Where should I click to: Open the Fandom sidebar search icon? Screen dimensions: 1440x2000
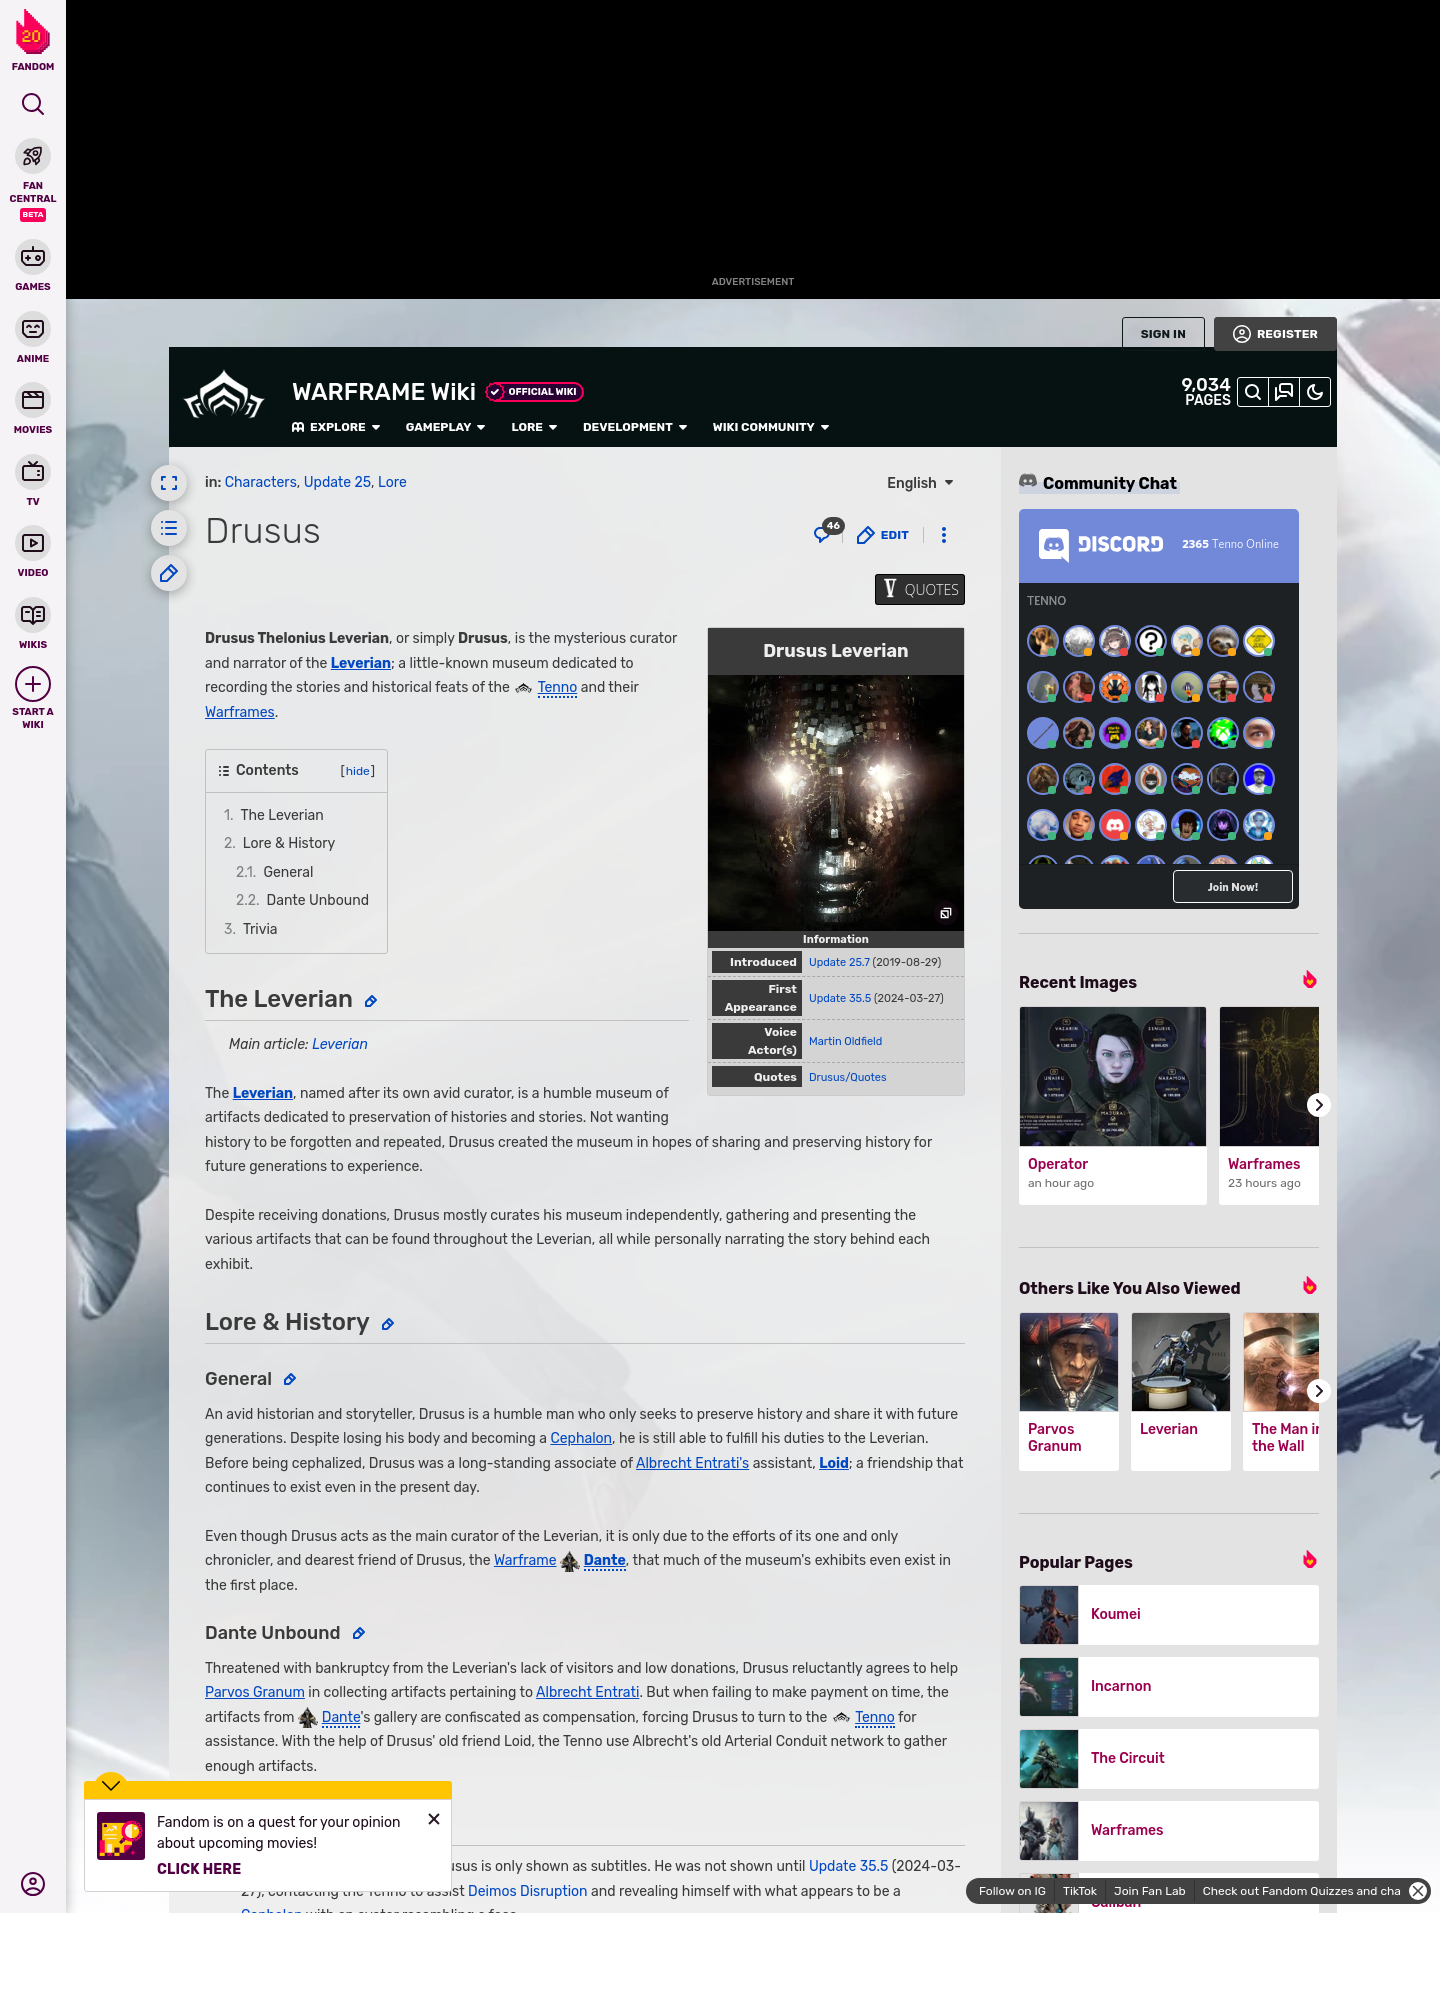pyautogui.click(x=33, y=104)
